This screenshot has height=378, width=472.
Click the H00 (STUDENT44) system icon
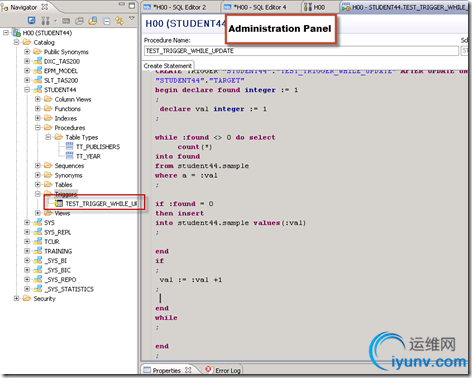point(17,33)
